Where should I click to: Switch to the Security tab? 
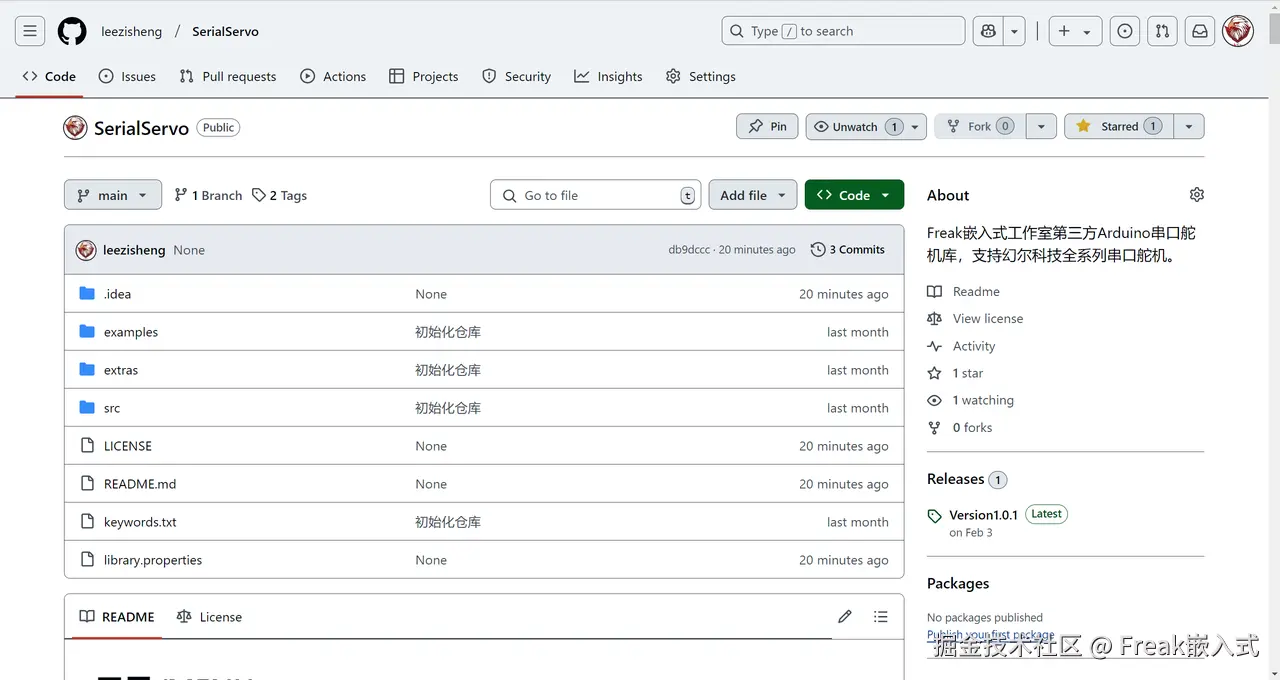[516, 76]
